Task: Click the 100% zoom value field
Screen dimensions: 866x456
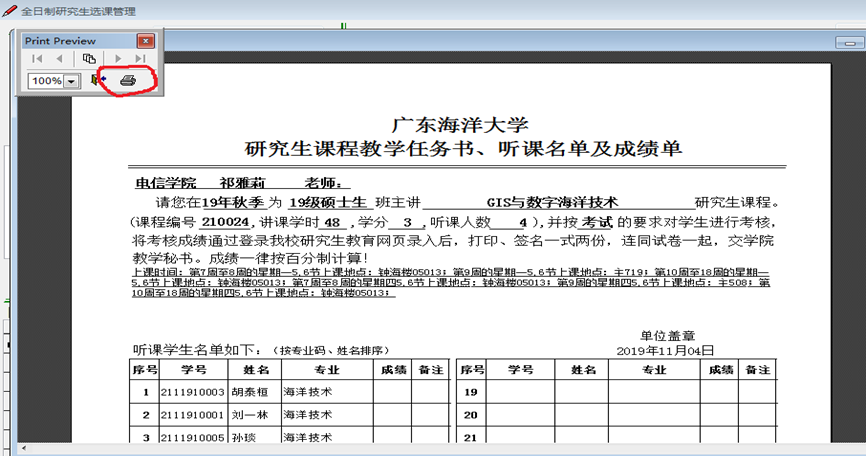Action: coord(45,81)
